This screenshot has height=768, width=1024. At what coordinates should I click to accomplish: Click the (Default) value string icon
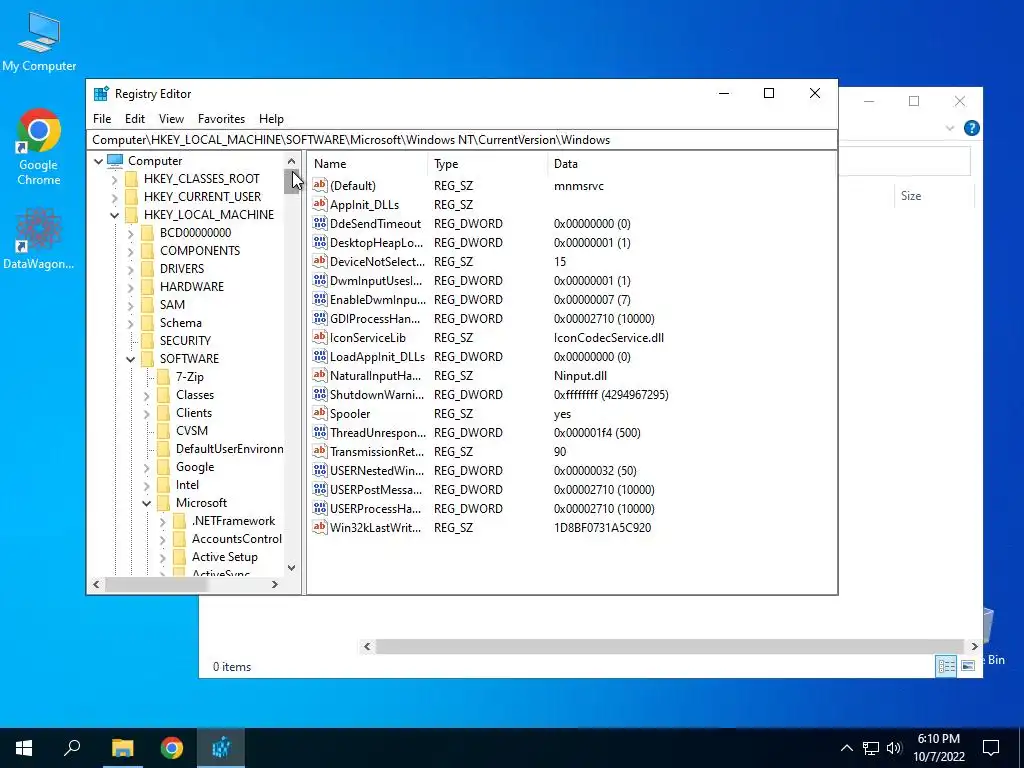319,185
